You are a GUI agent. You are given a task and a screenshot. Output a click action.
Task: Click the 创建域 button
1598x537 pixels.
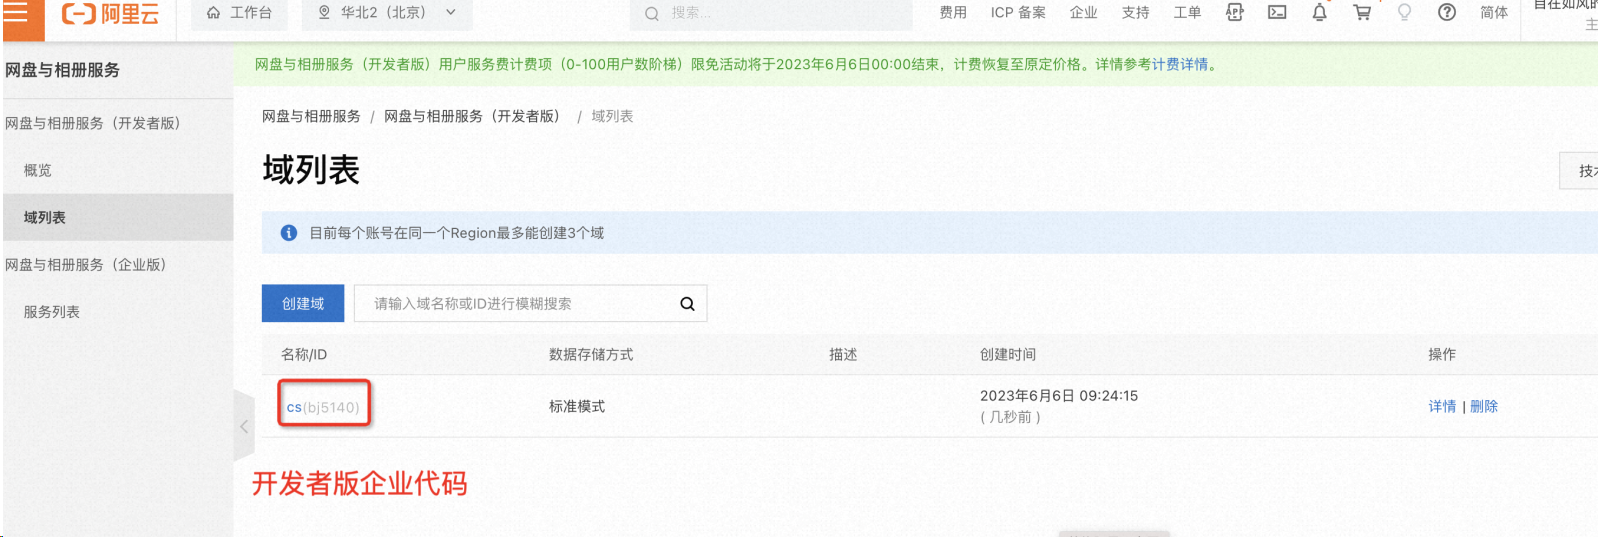click(x=303, y=304)
